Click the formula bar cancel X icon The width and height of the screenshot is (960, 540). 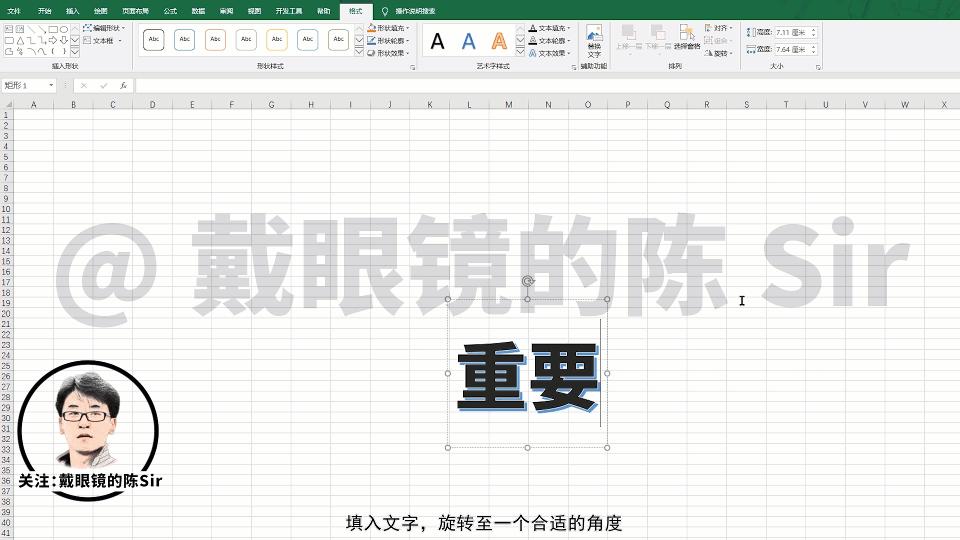coord(84,86)
